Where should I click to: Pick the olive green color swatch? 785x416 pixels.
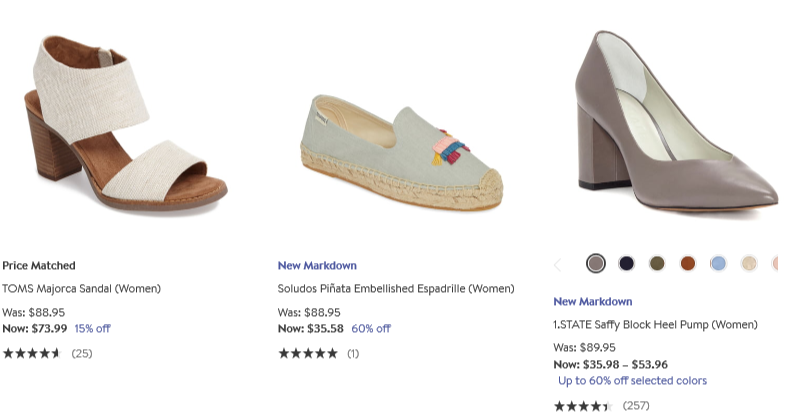pyautogui.click(x=657, y=264)
